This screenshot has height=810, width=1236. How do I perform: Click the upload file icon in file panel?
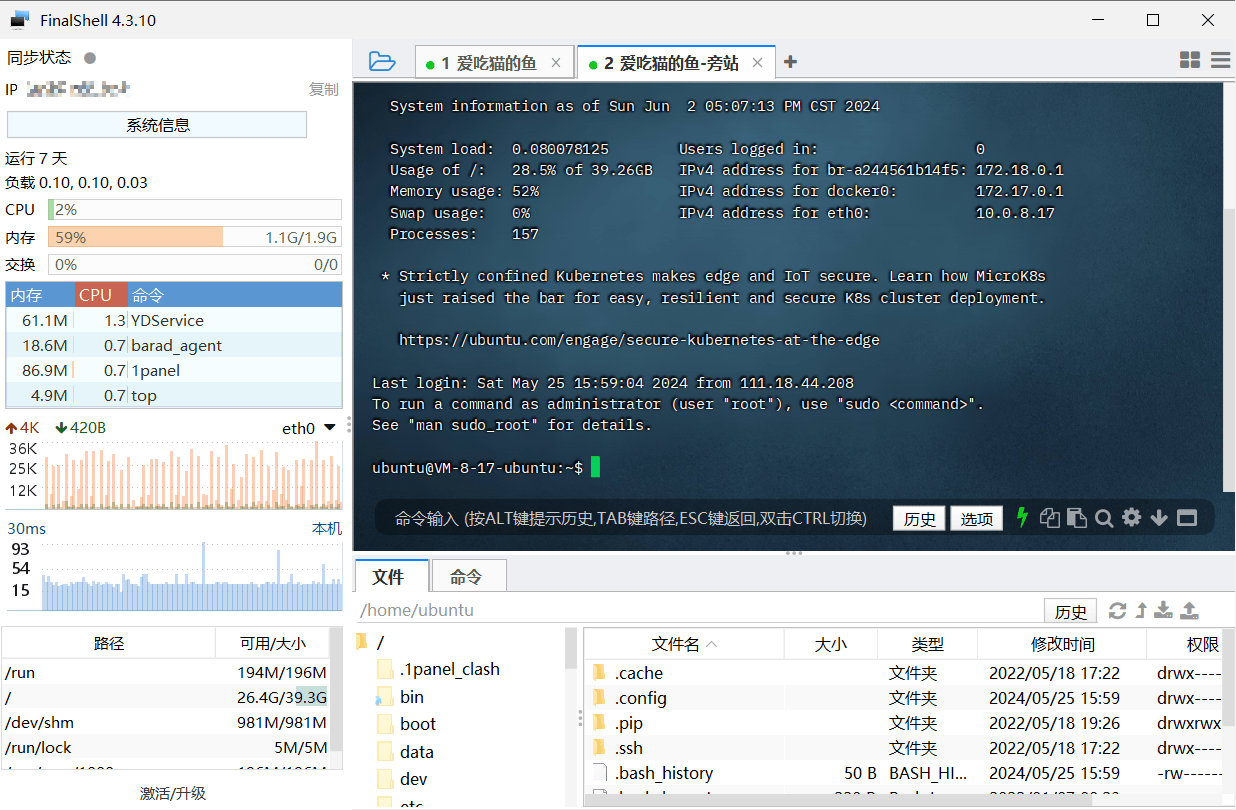click(1190, 610)
